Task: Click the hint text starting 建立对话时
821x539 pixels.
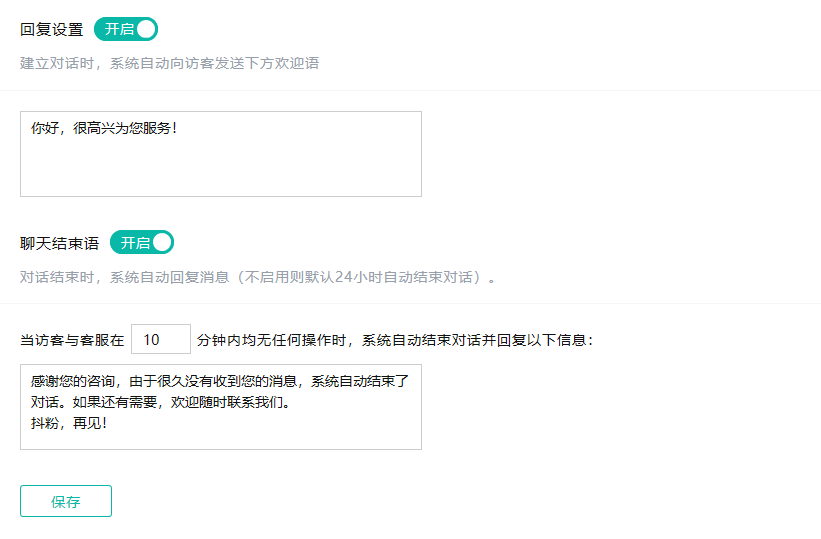Action: click(x=170, y=63)
